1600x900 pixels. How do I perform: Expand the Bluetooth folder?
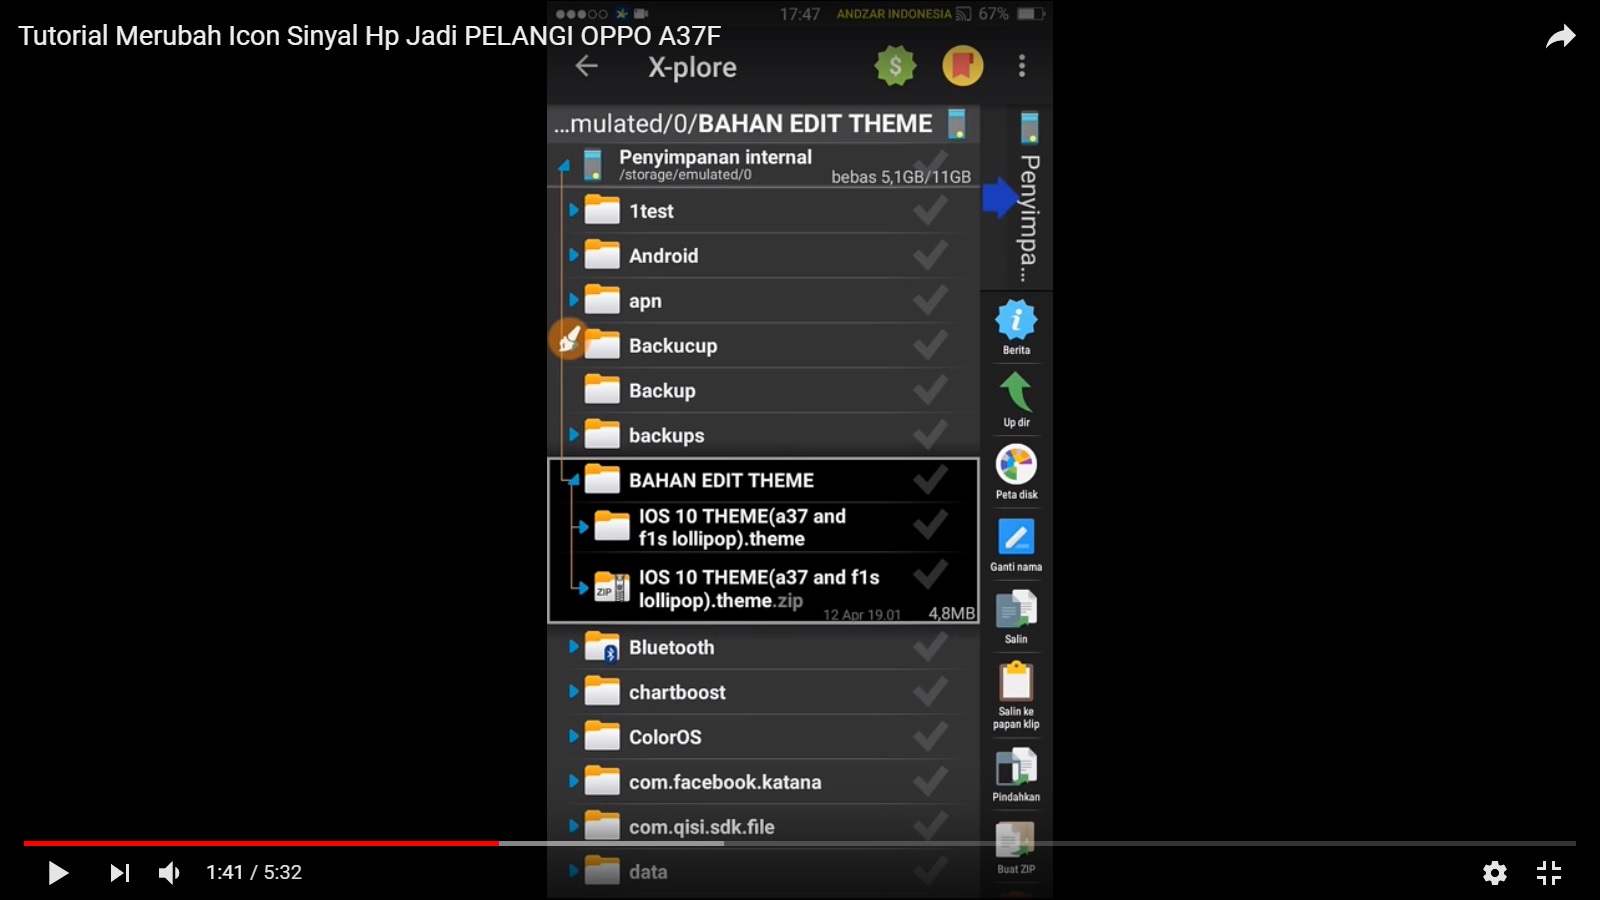coord(572,647)
